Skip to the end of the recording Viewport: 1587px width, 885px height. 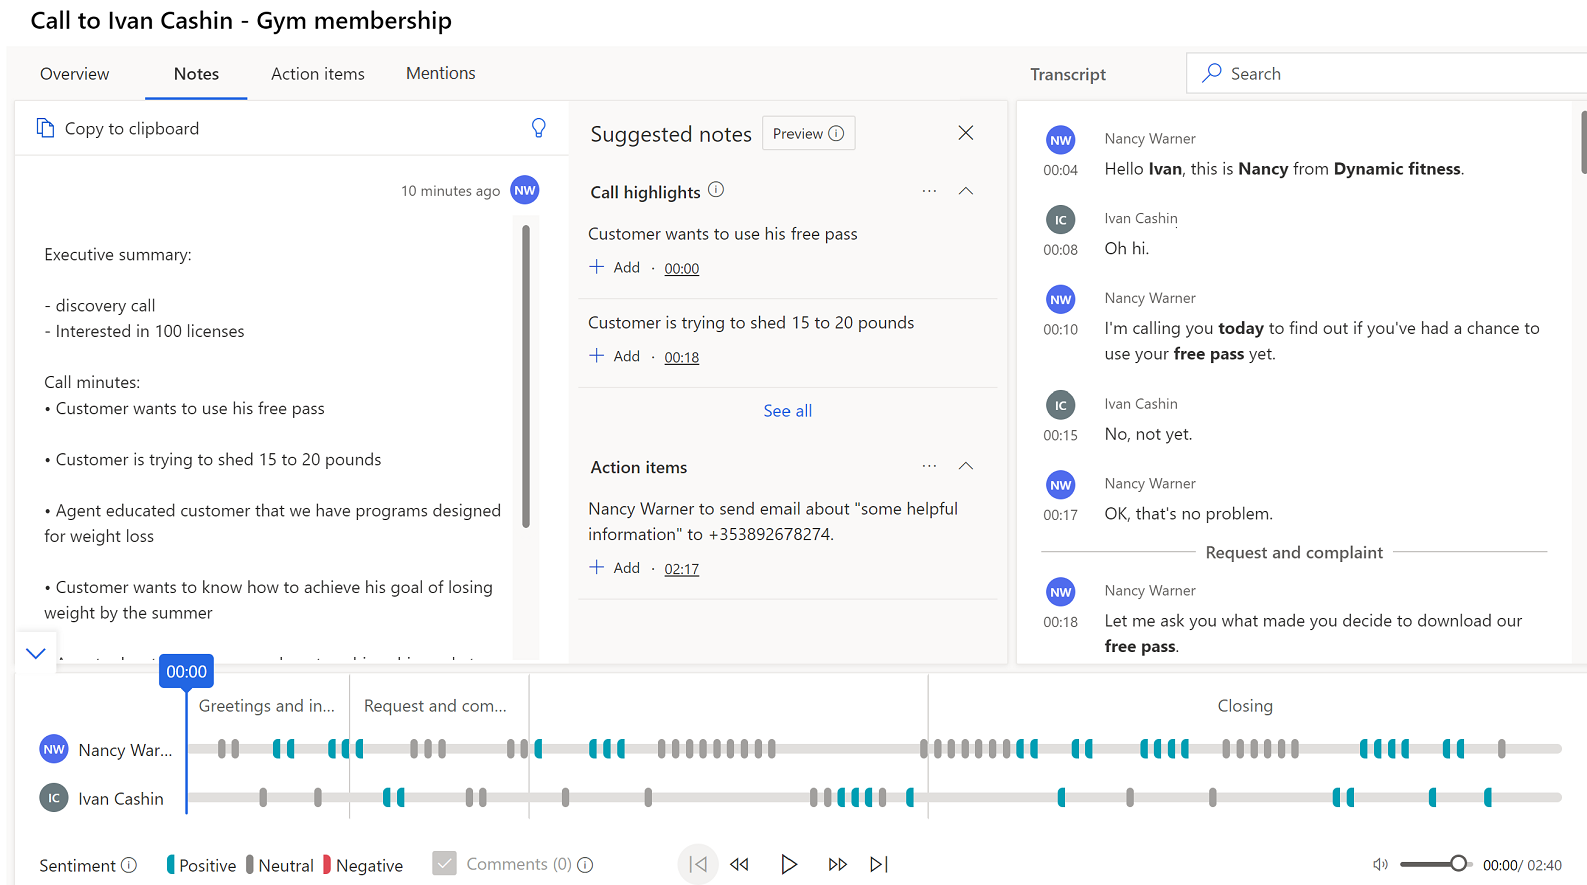(879, 864)
